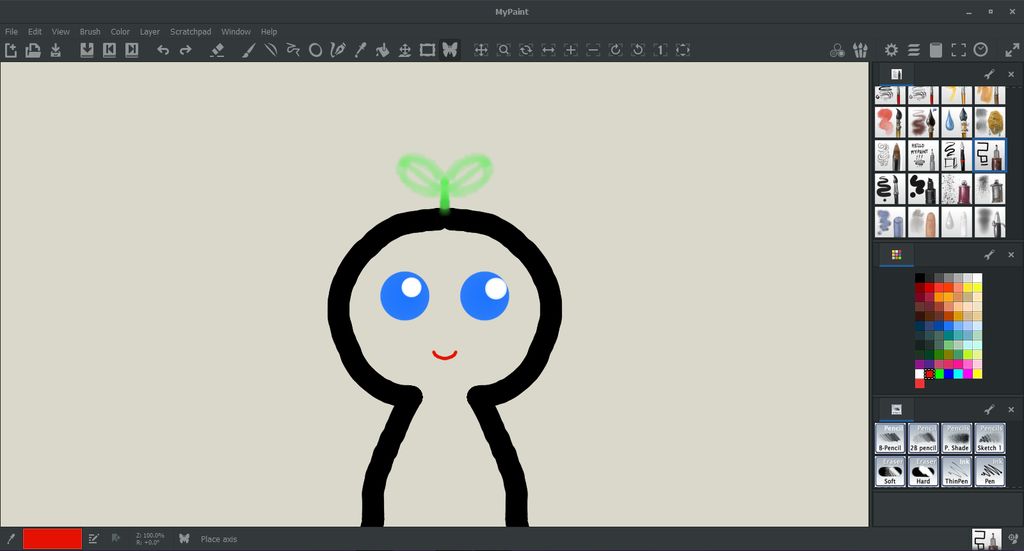Choose the Soft eraser brush
Screen dimensions: 1024x551
(889, 471)
